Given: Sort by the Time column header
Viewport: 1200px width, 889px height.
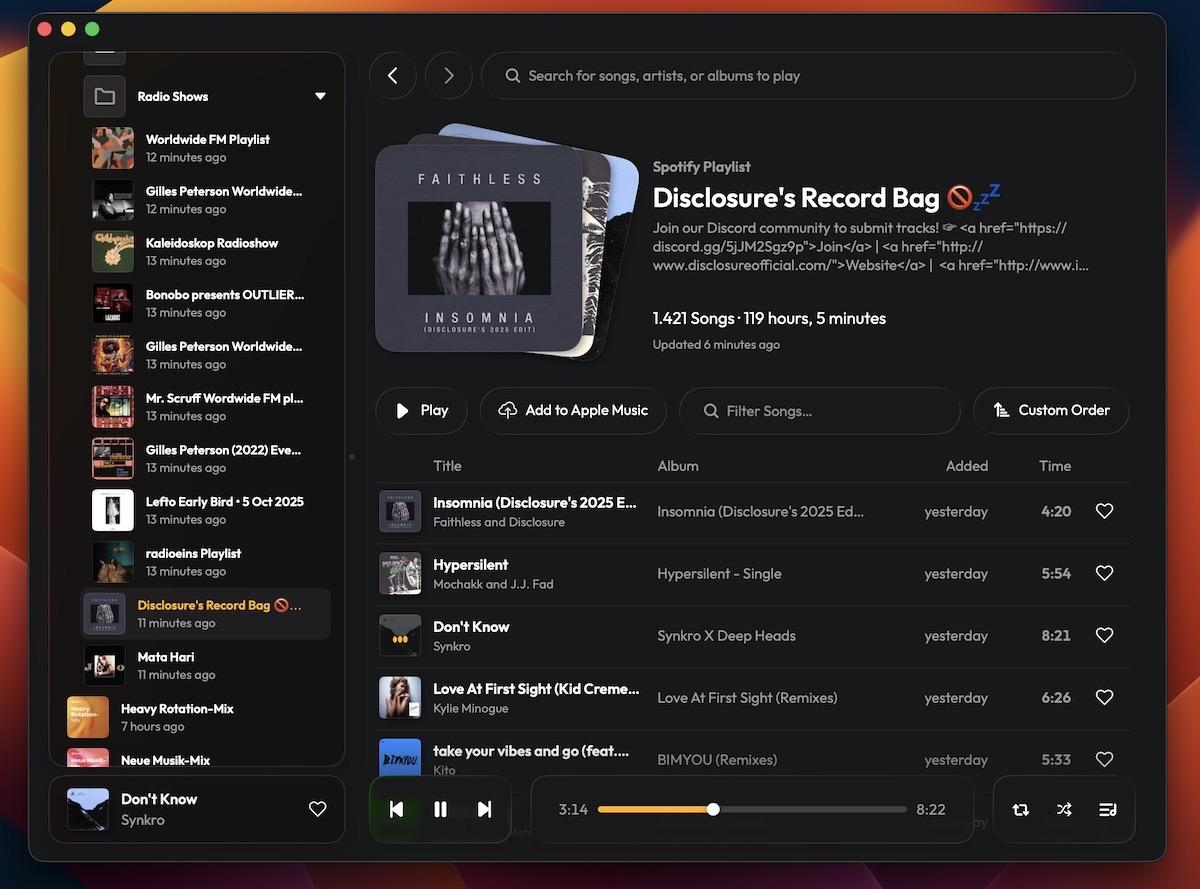Looking at the screenshot, I should pos(1055,466).
